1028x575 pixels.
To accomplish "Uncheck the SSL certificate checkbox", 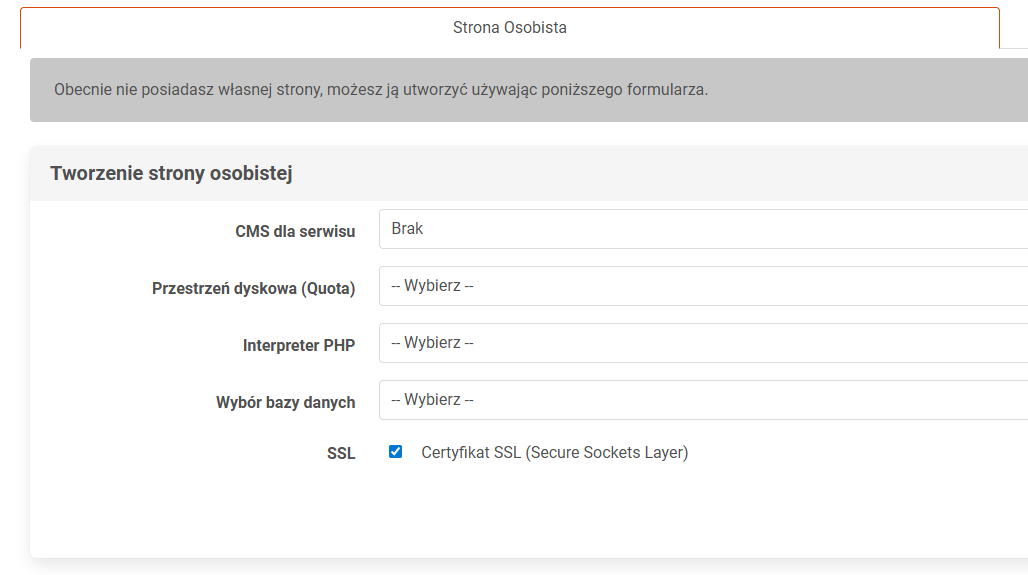I will [x=396, y=452].
